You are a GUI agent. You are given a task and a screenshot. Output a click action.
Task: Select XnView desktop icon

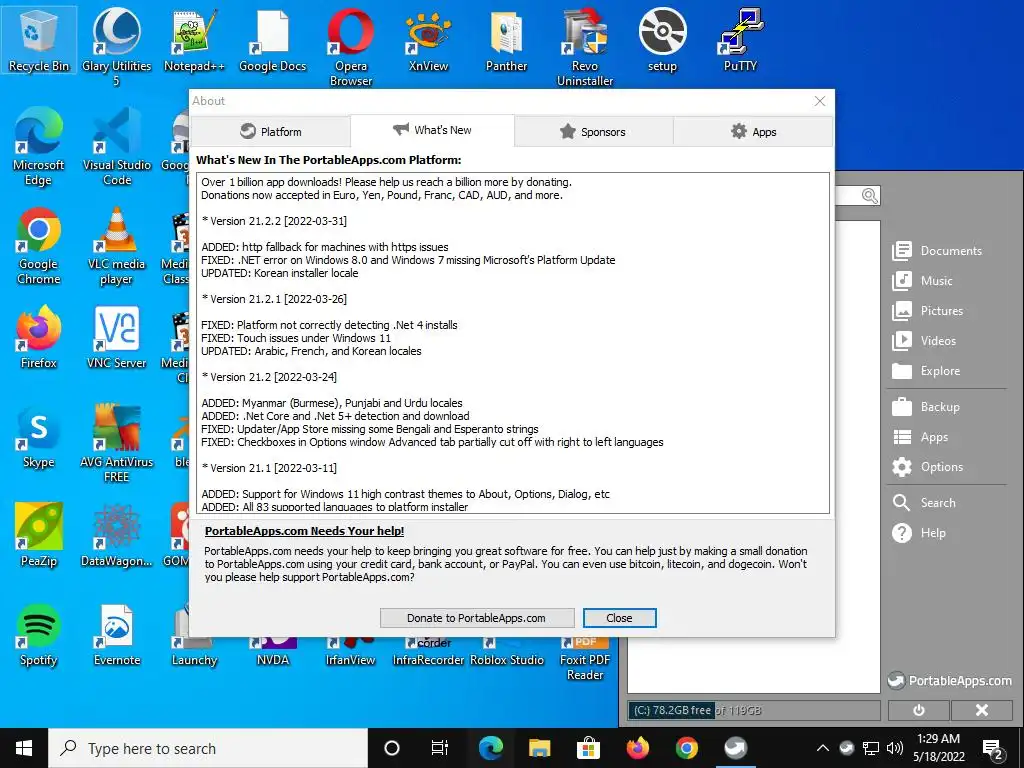point(428,40)
